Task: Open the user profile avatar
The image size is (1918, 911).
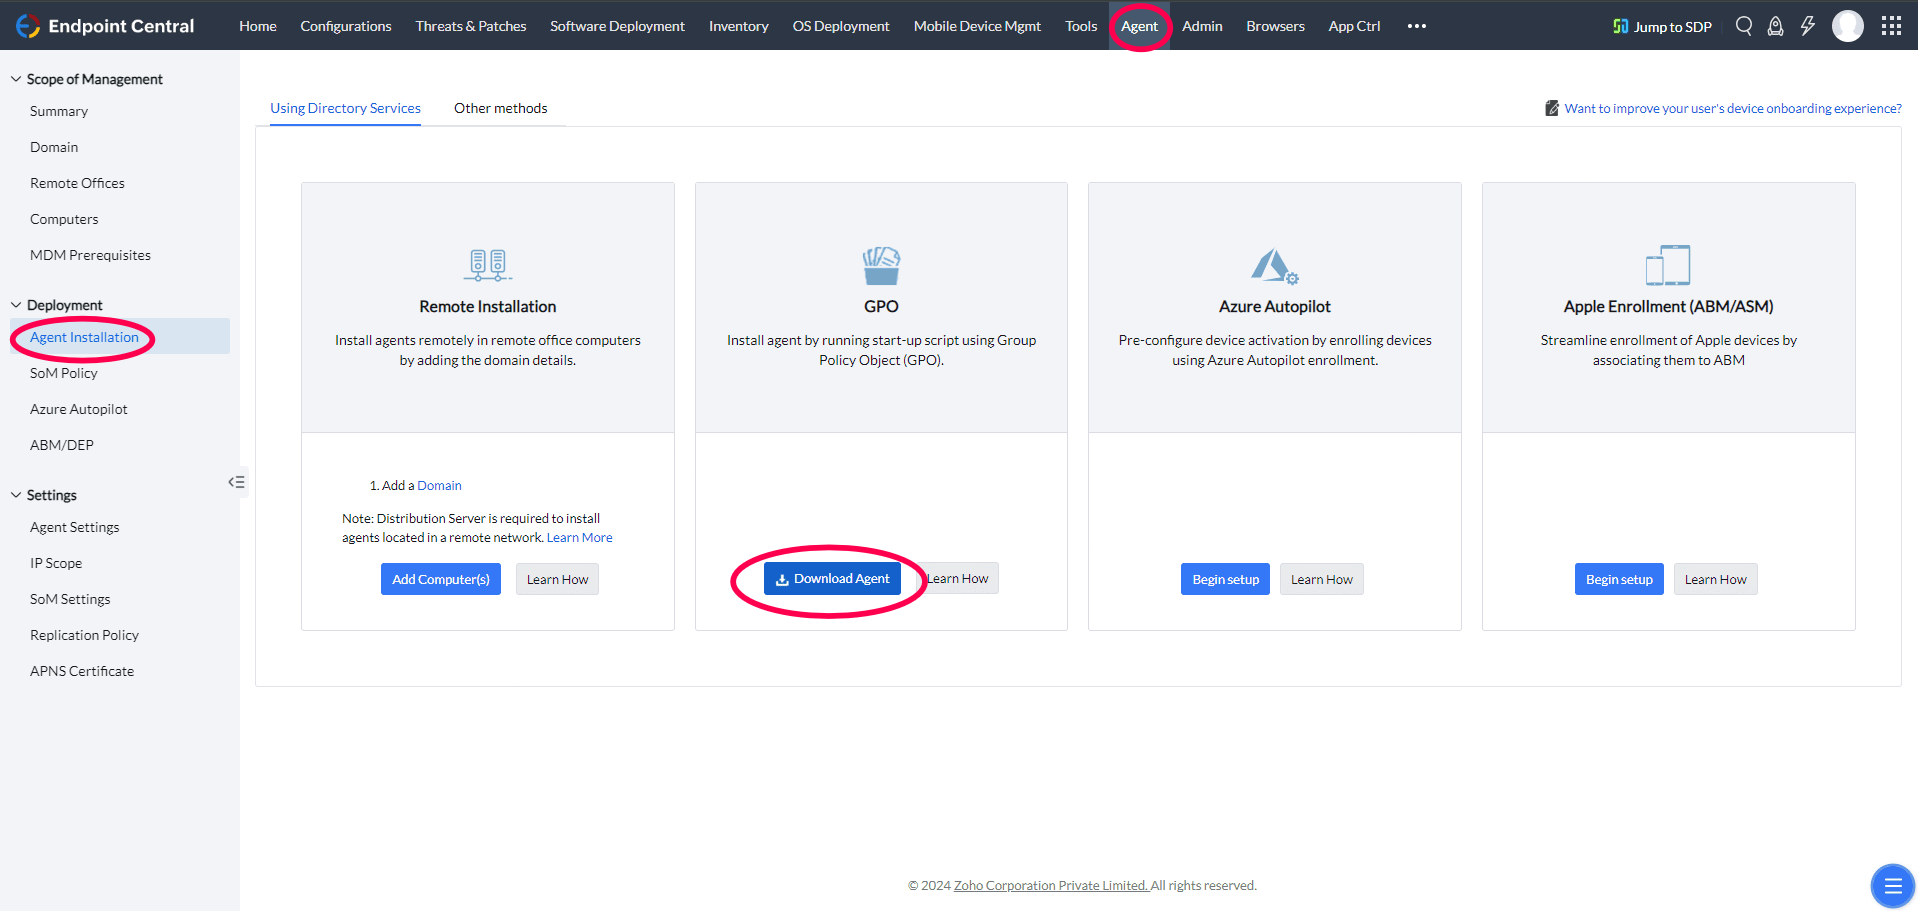Action: 1848,26
